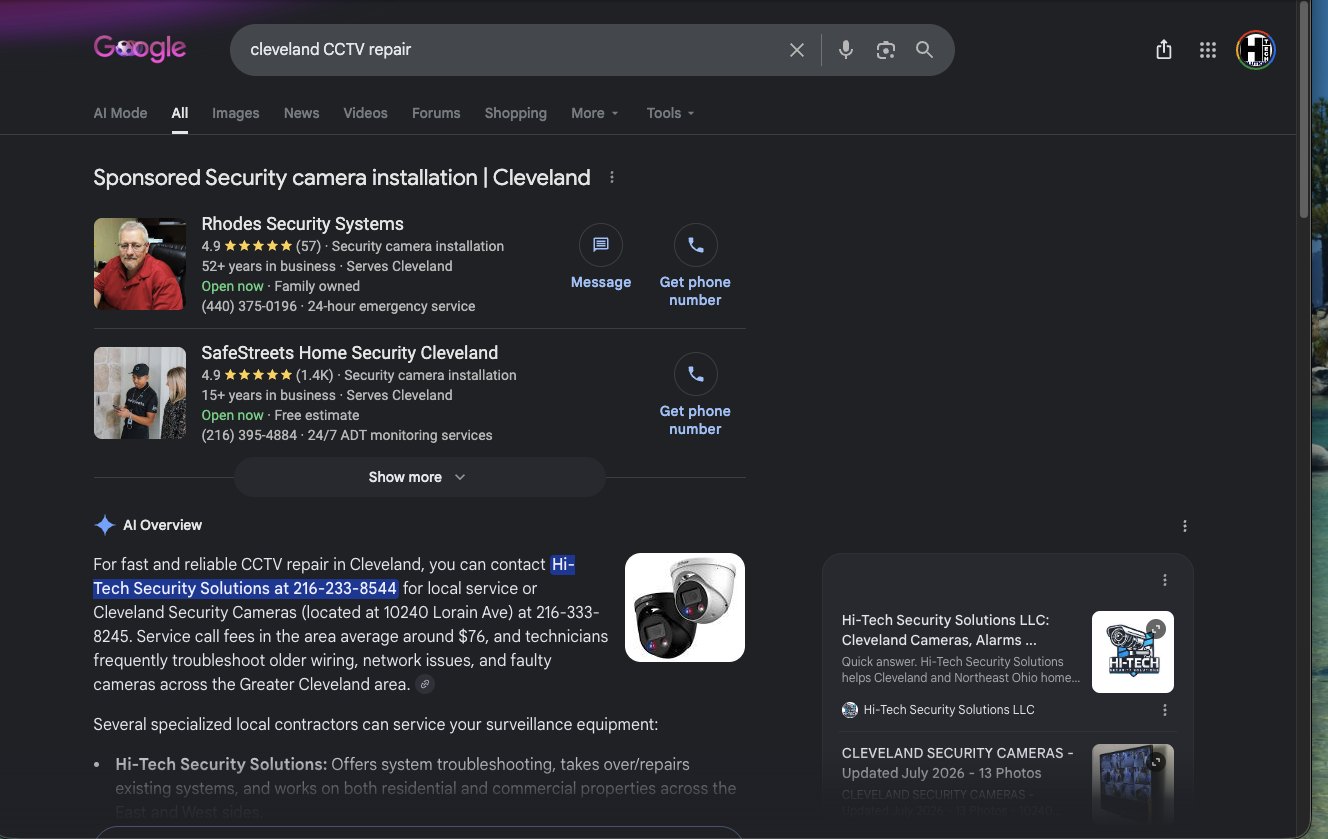Image resolution: width=1328 pixels, height=839 pixels.
Task: Click the Rhodes 4.9 star rating (57)
Action: pyautogui.click(x=261, y=246)
